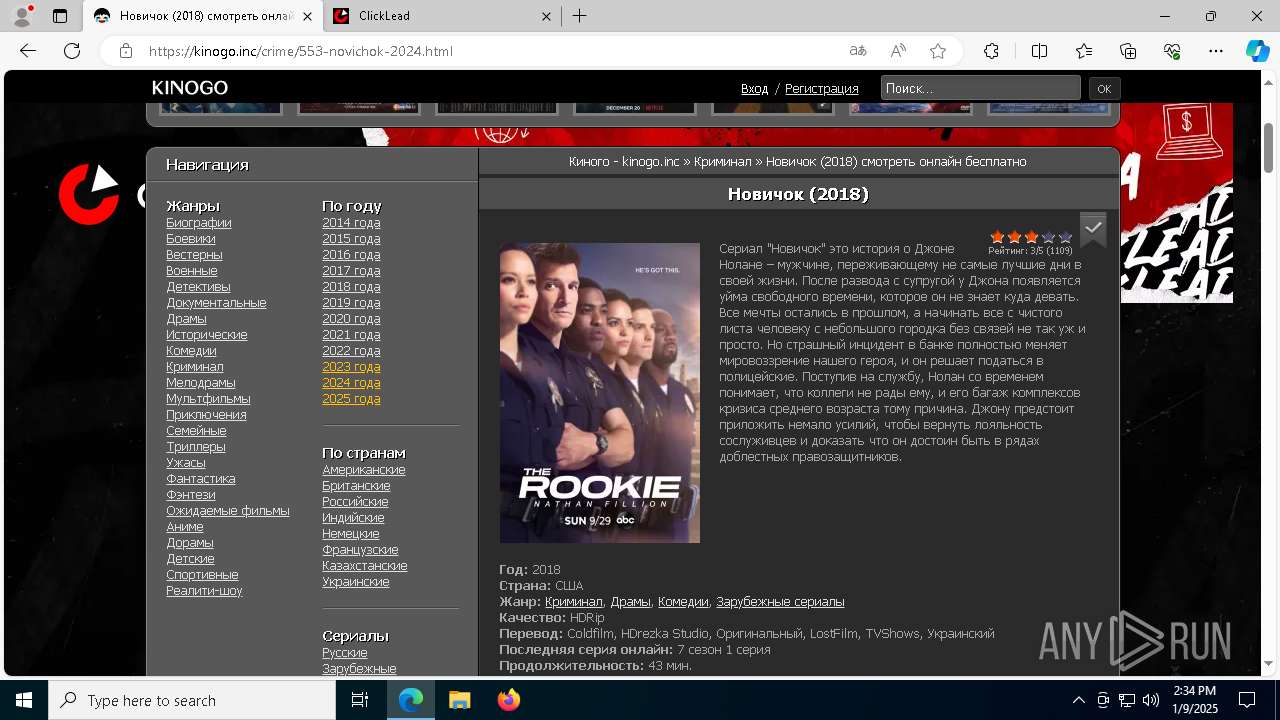The height and width of the screenshot is (720, 1280).
Task: Open the Ожидаемые фильмы link
Action: coord(228,511)
